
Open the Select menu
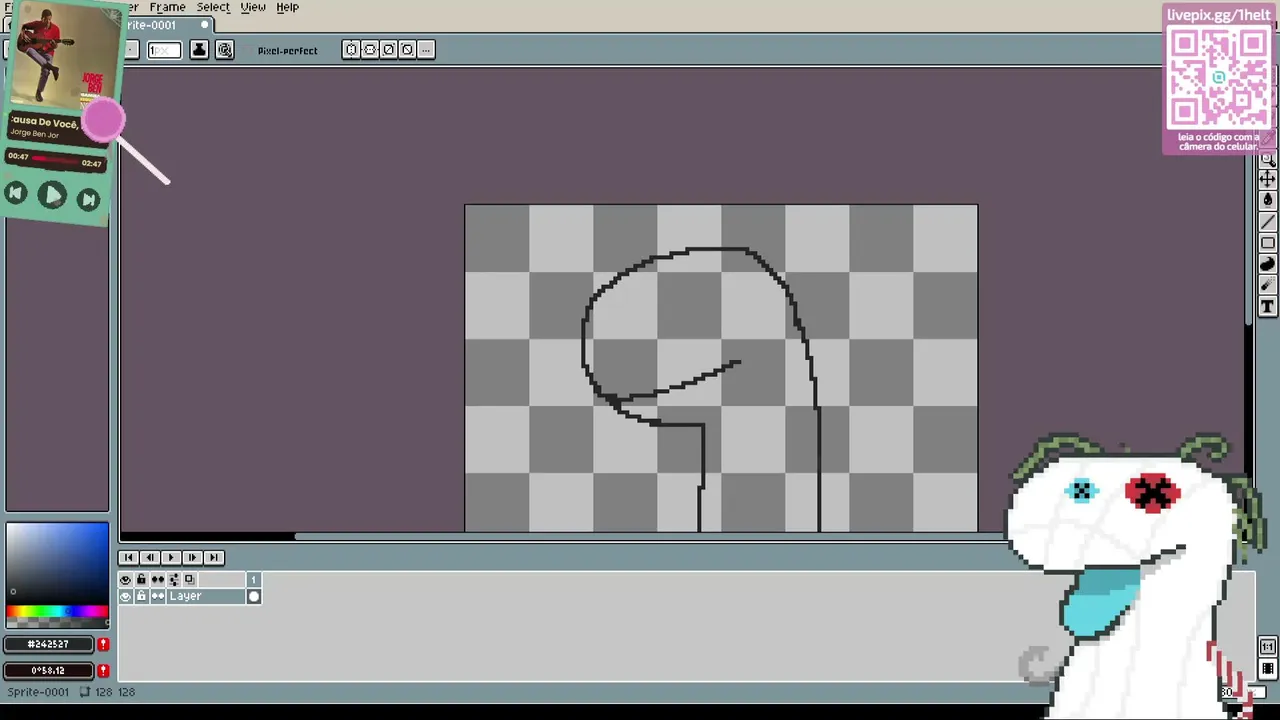click(213, 7)
